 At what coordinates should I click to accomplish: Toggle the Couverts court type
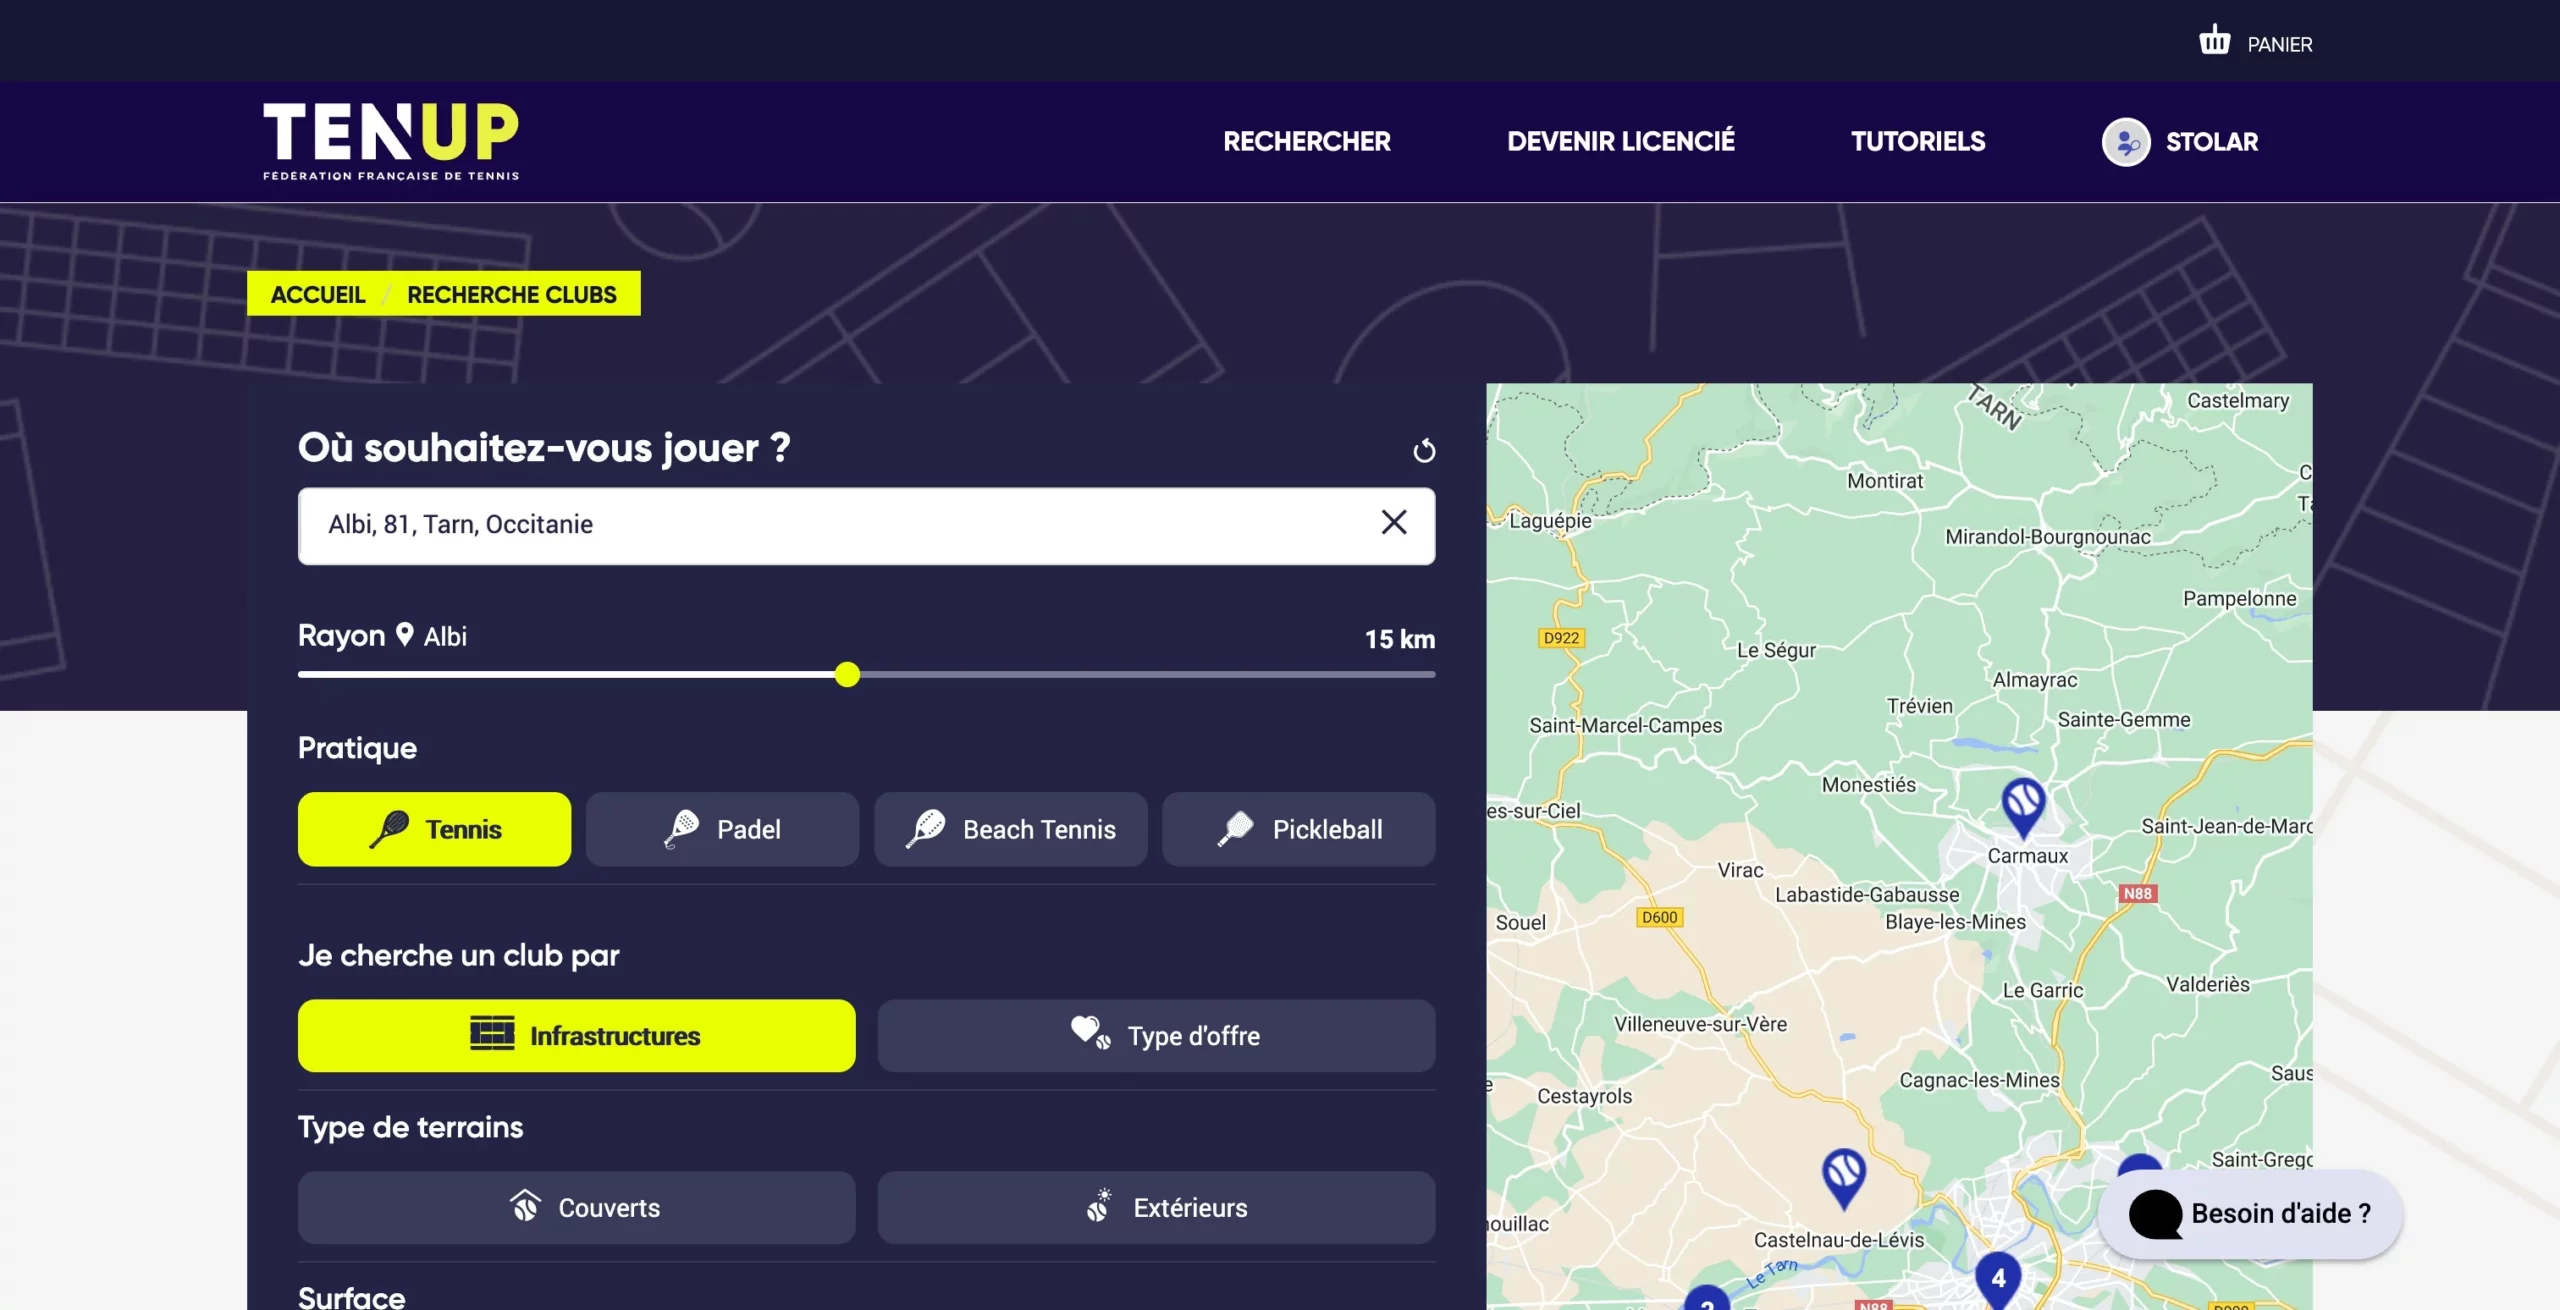(576, 1208)
